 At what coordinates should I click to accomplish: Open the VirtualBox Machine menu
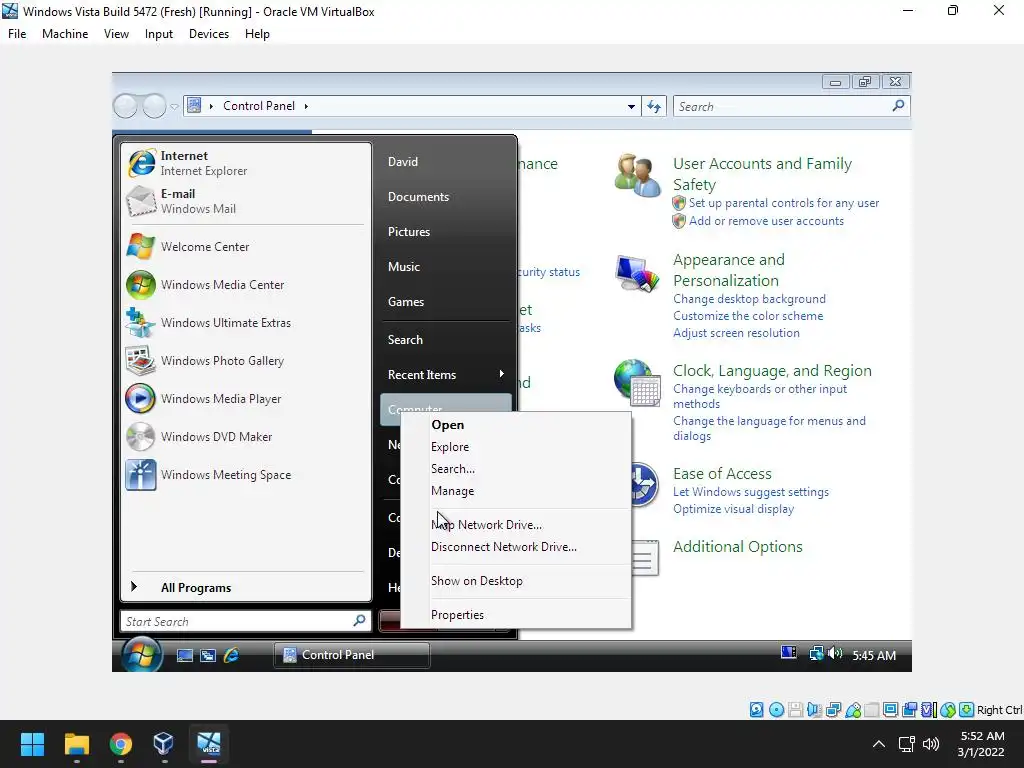click(65, 34)
